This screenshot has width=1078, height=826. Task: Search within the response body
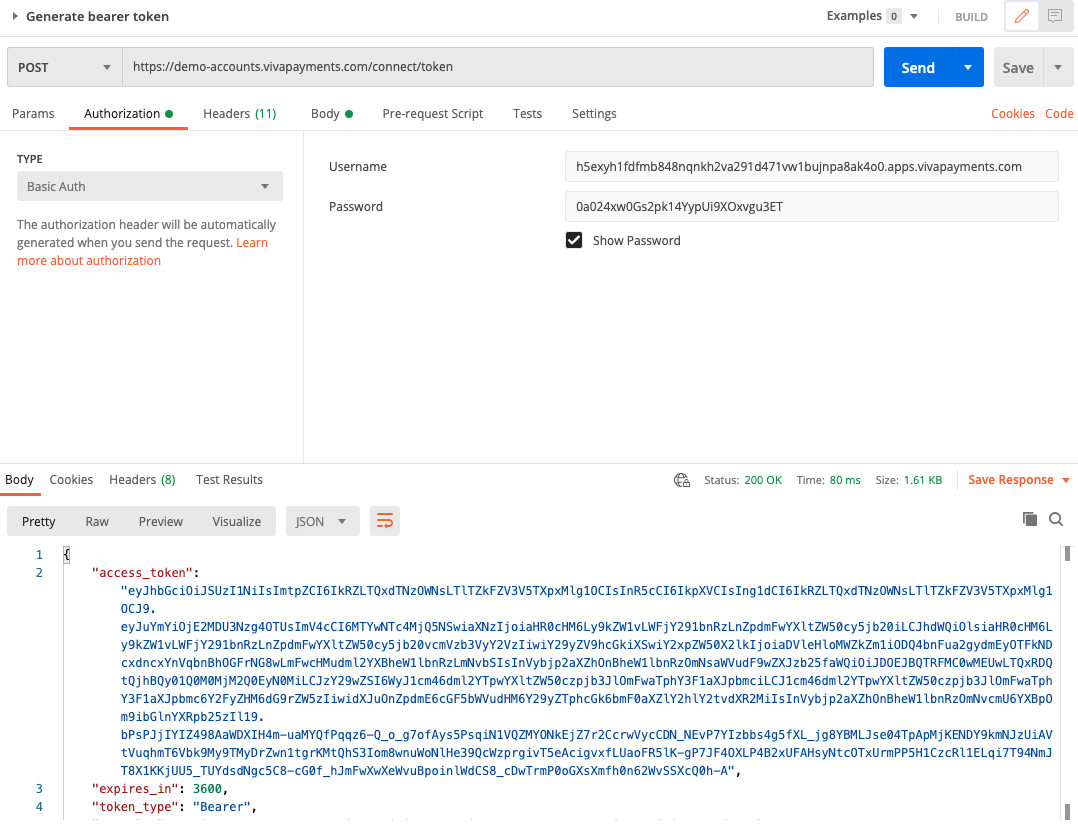click(1056, 520)
